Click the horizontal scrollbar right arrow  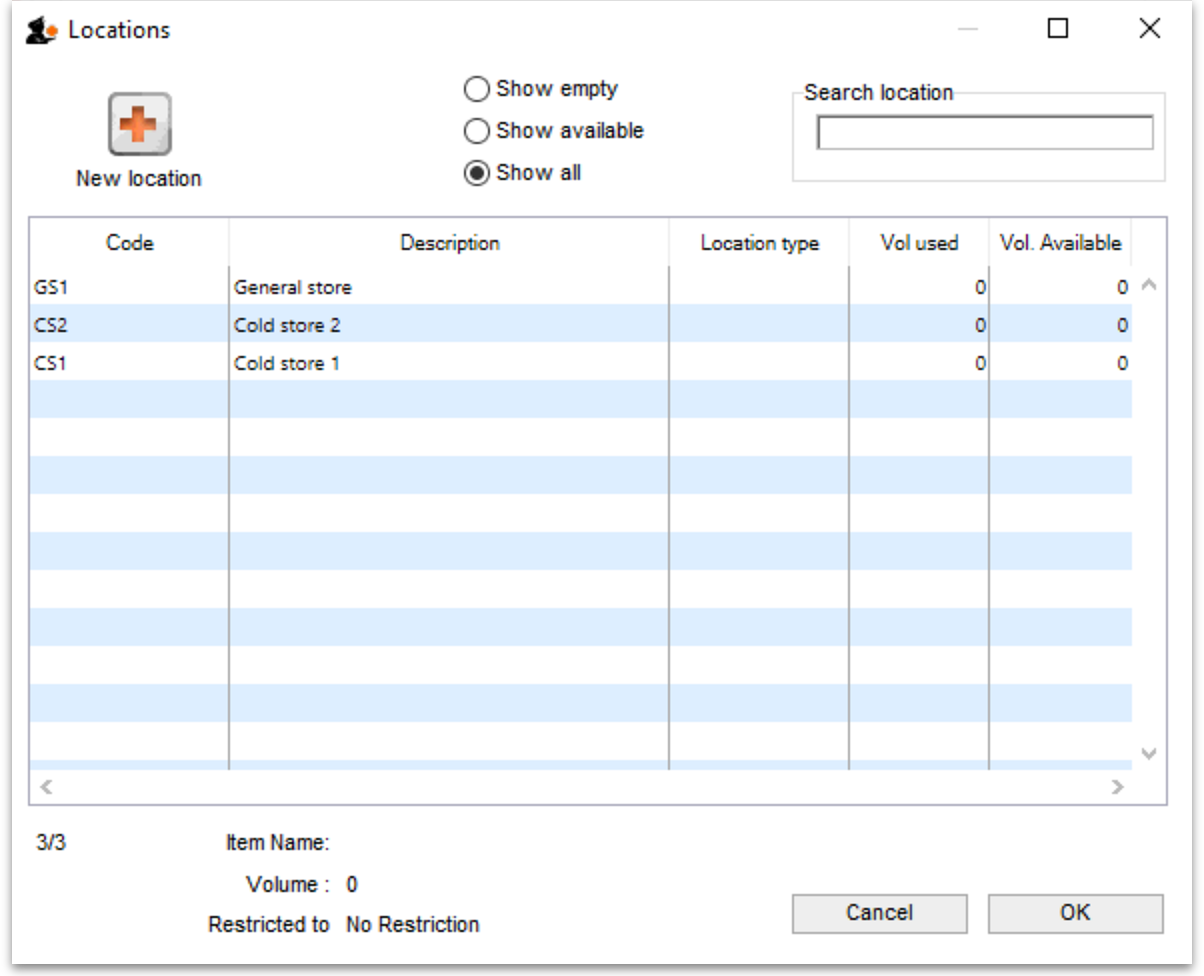pyautogui.click(x=1118, y=787)
